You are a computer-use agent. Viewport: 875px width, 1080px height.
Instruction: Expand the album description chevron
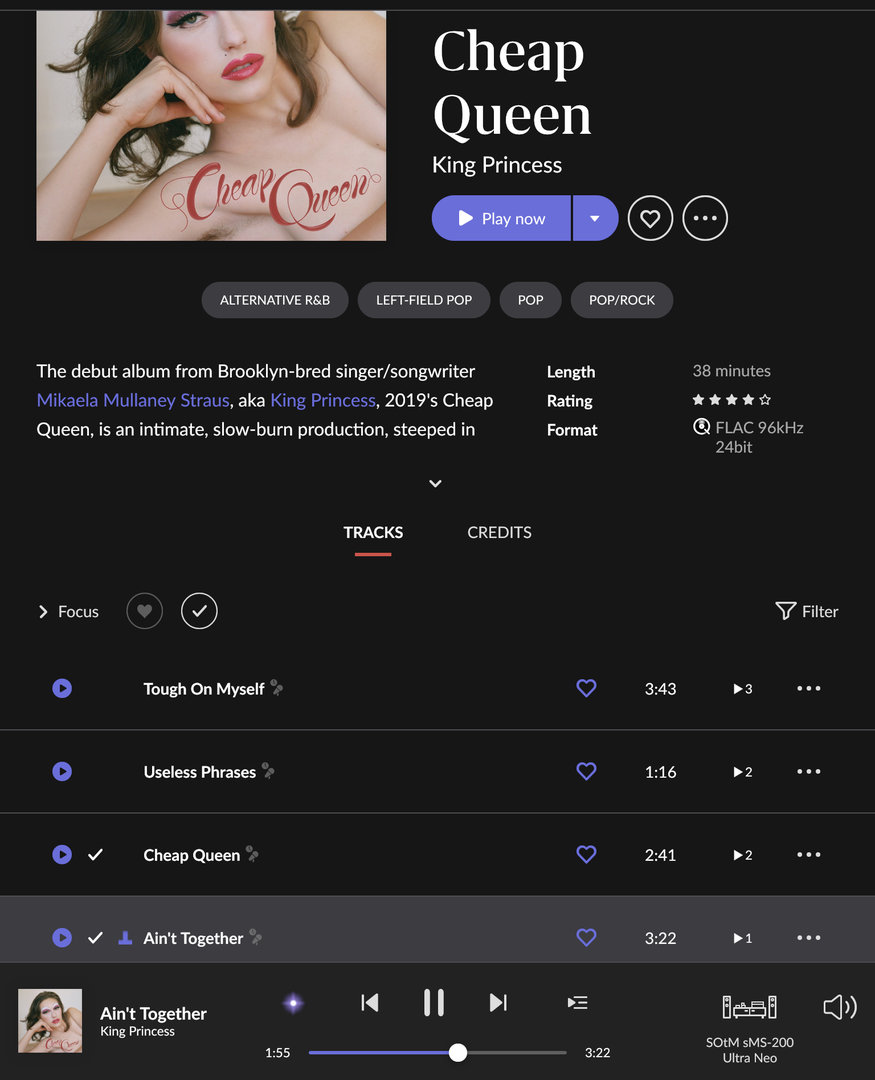click(435, 484)
